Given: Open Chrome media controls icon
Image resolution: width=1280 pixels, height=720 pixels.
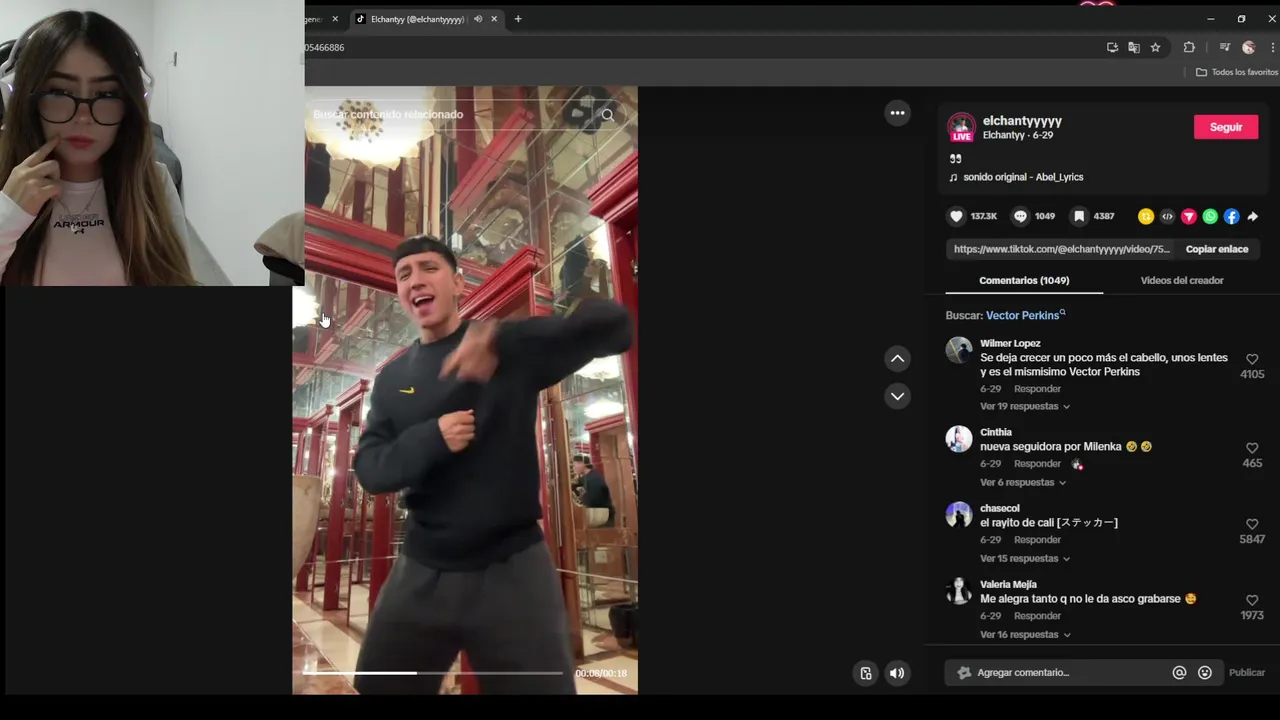Looking at the screenshot, I should click(1224, 47).
